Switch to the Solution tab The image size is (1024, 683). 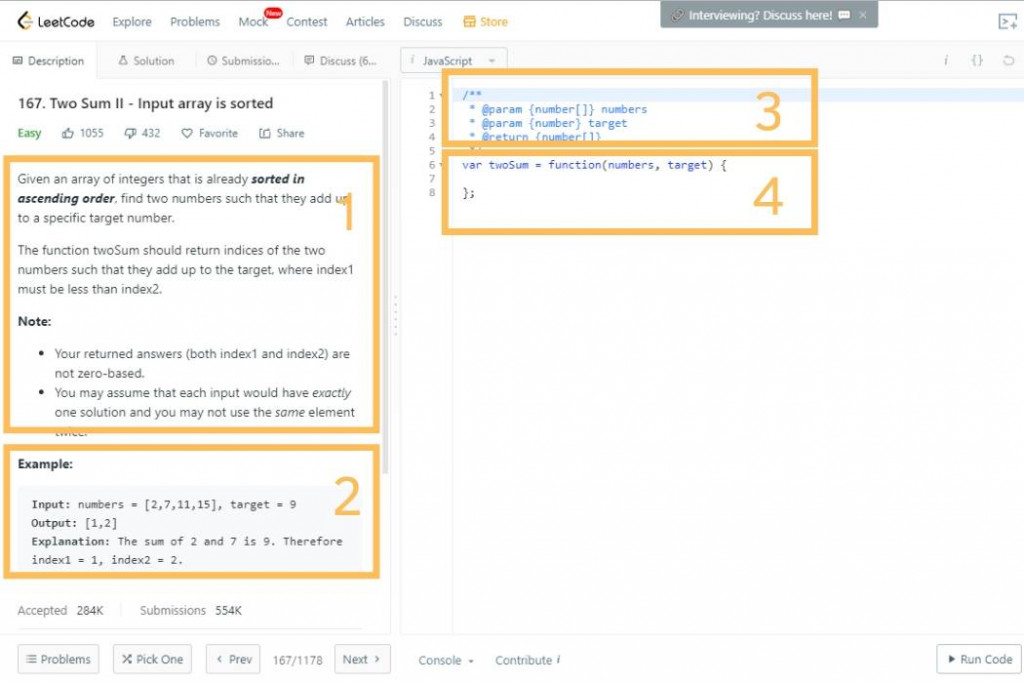(146, 61)
